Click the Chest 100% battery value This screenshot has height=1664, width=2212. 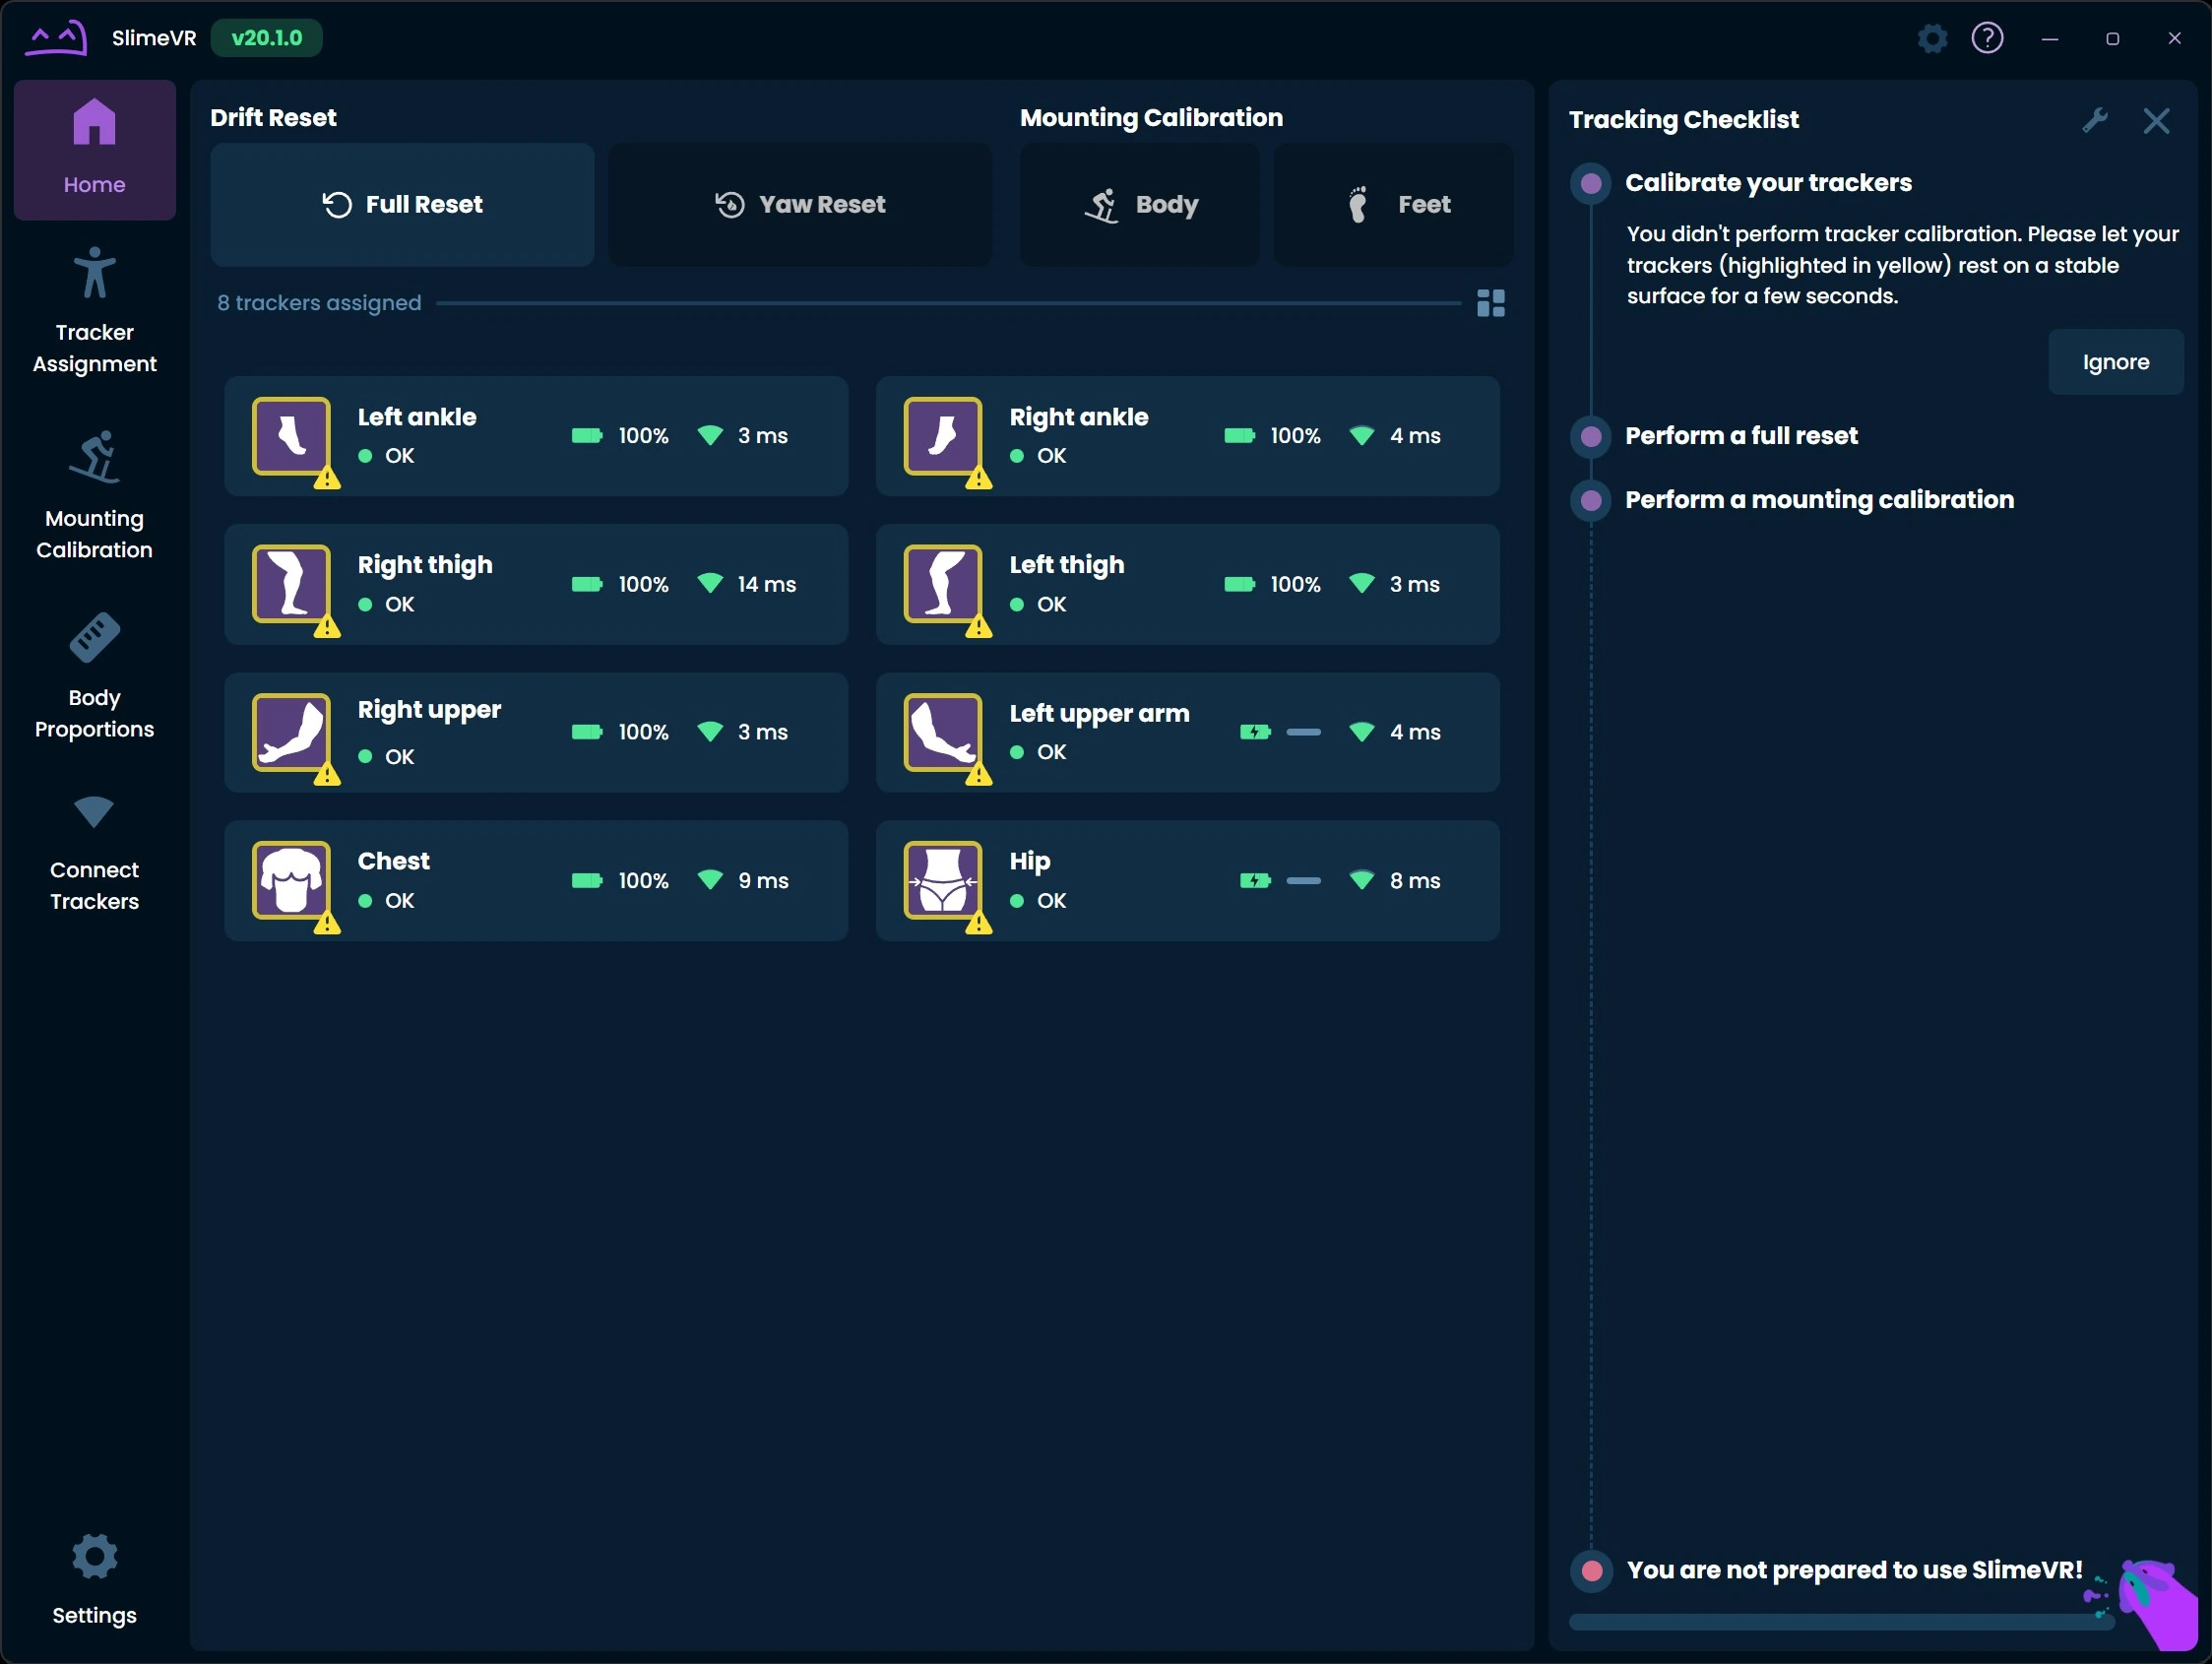point(643,880)
